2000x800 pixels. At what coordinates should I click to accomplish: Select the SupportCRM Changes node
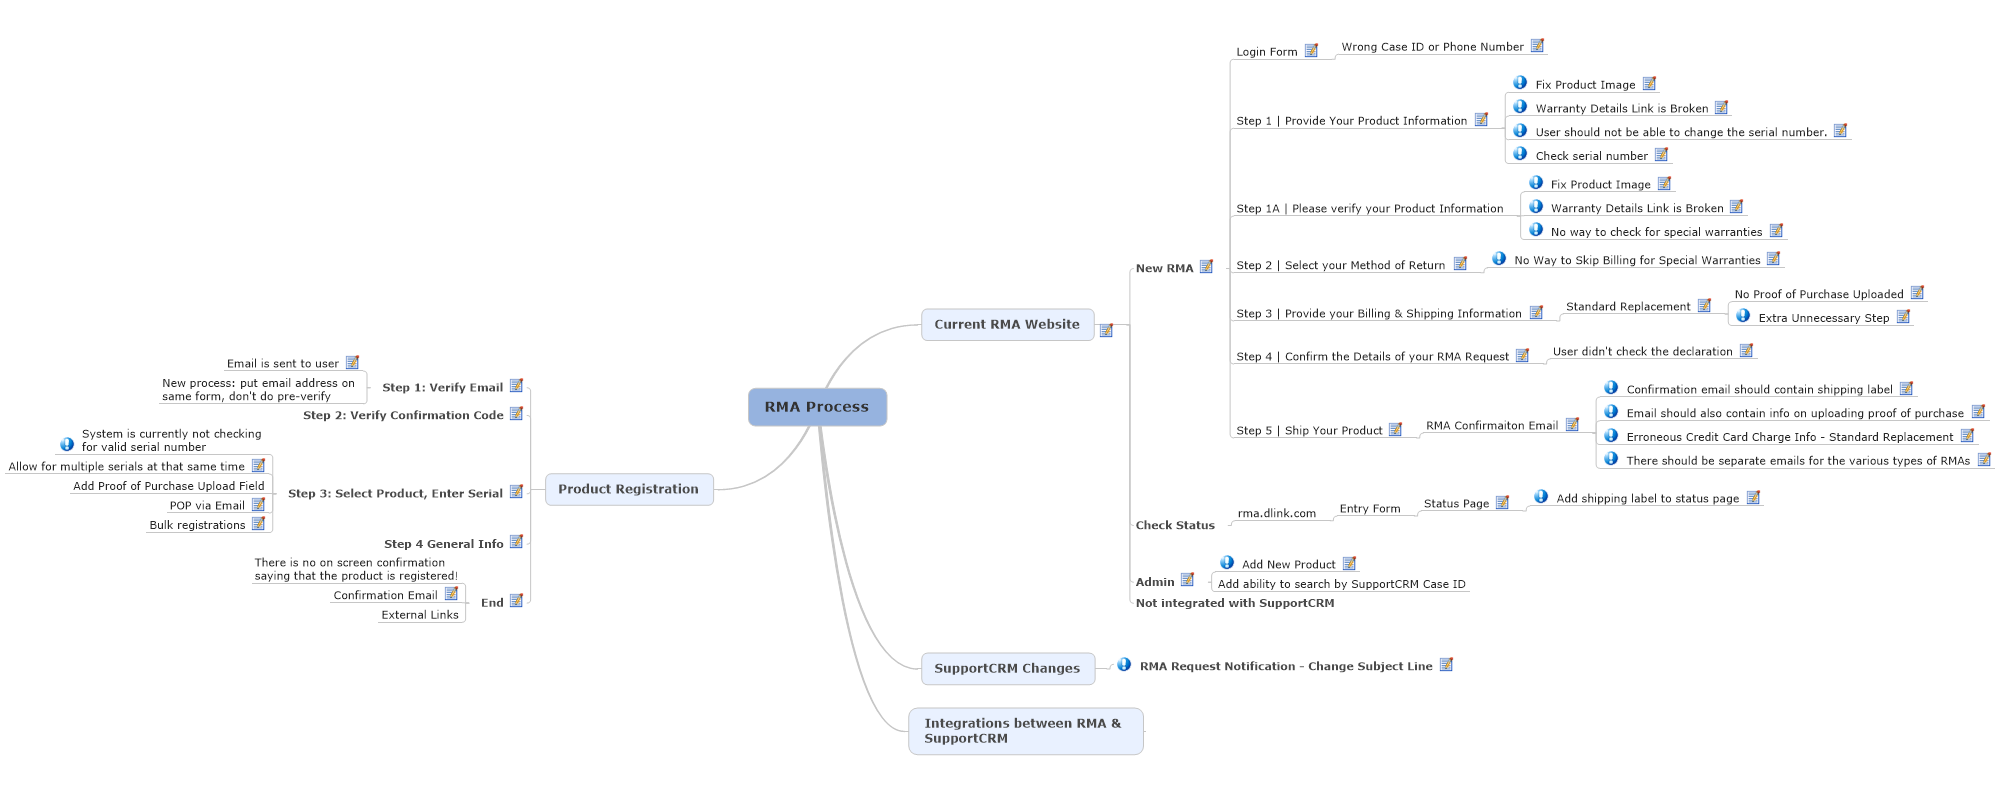pos(1007,668)
